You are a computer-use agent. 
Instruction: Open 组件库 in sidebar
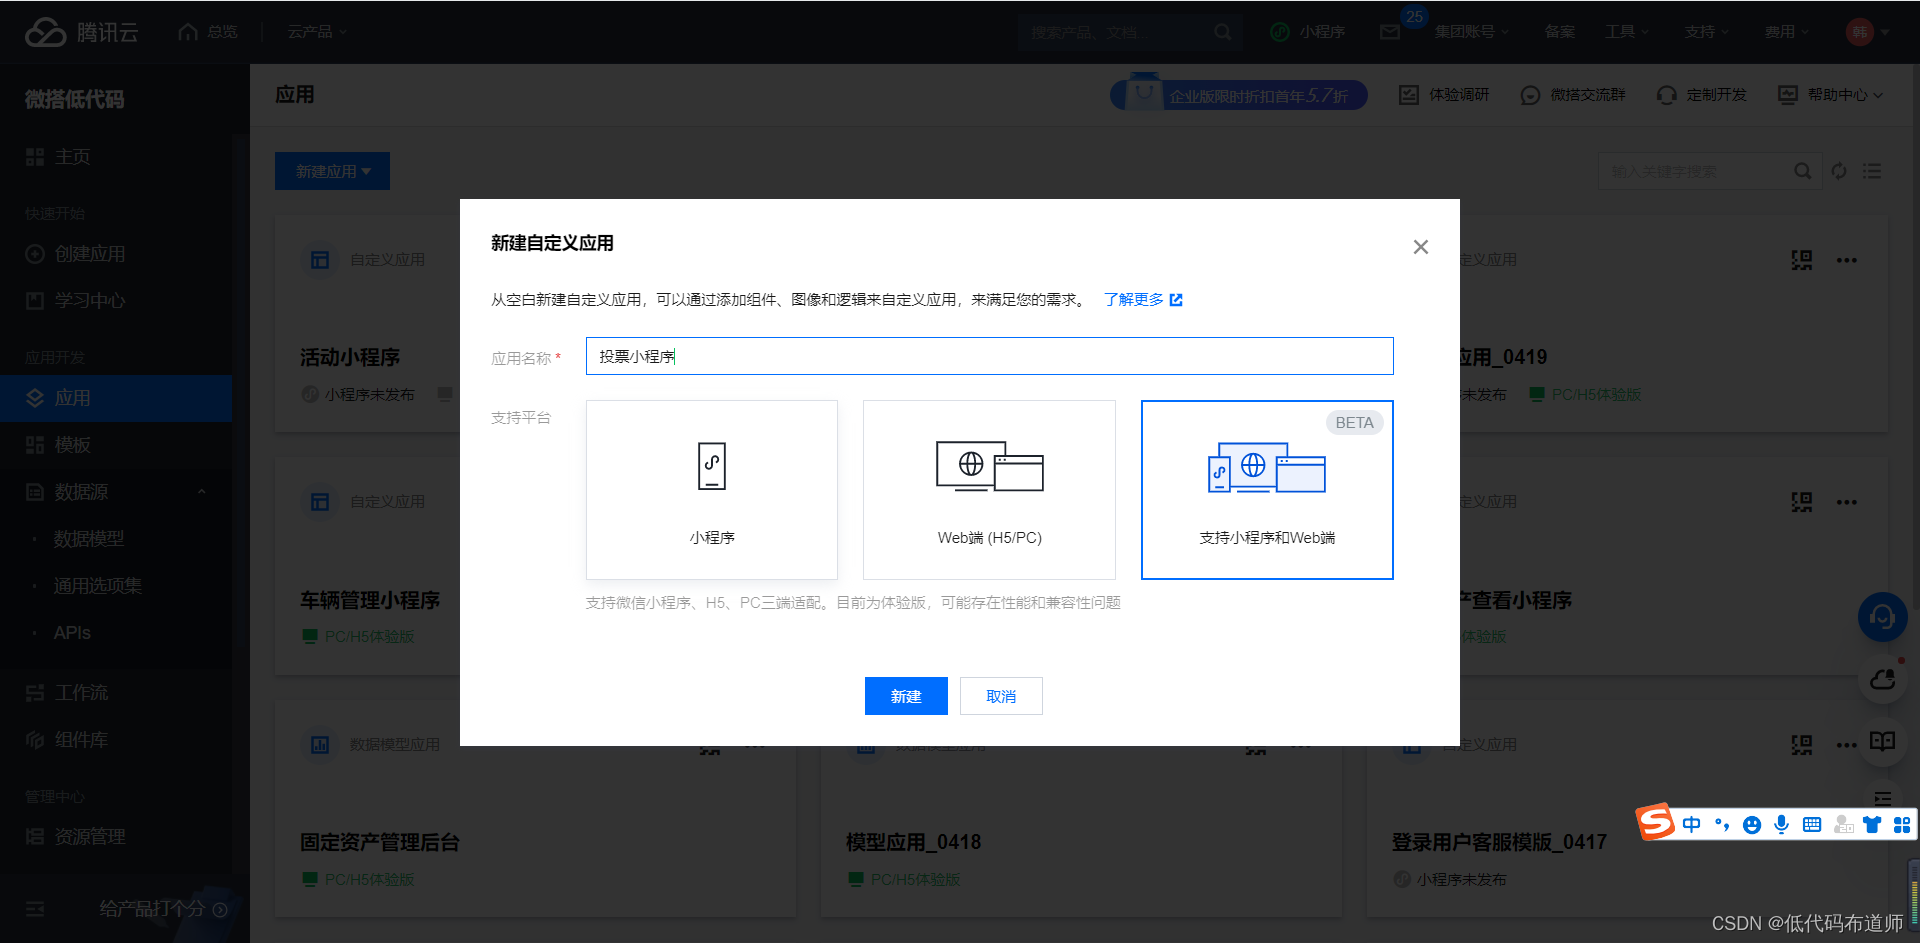pyautogui.click(x=116, y=740)
